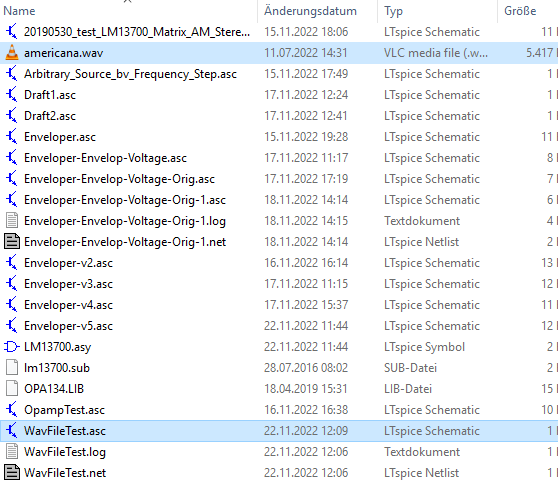
Task: Select file name americana.wav
Action: point(63,53)
